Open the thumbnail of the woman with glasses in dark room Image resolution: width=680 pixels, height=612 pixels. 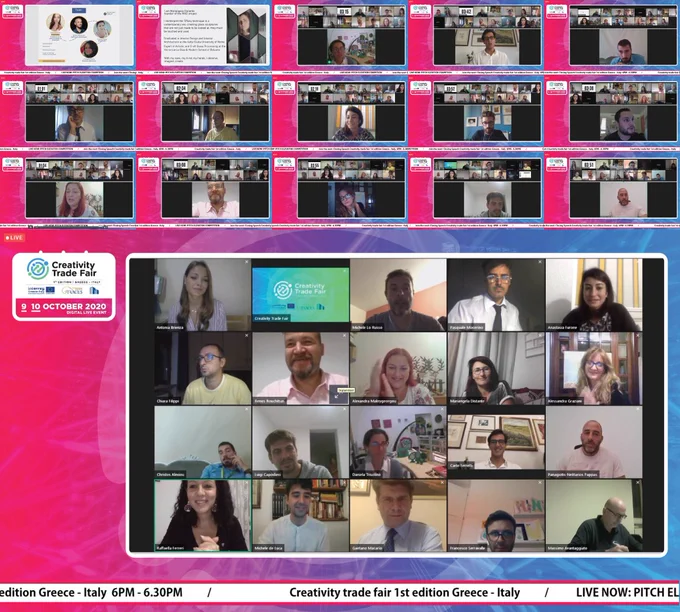pos(351,188)
